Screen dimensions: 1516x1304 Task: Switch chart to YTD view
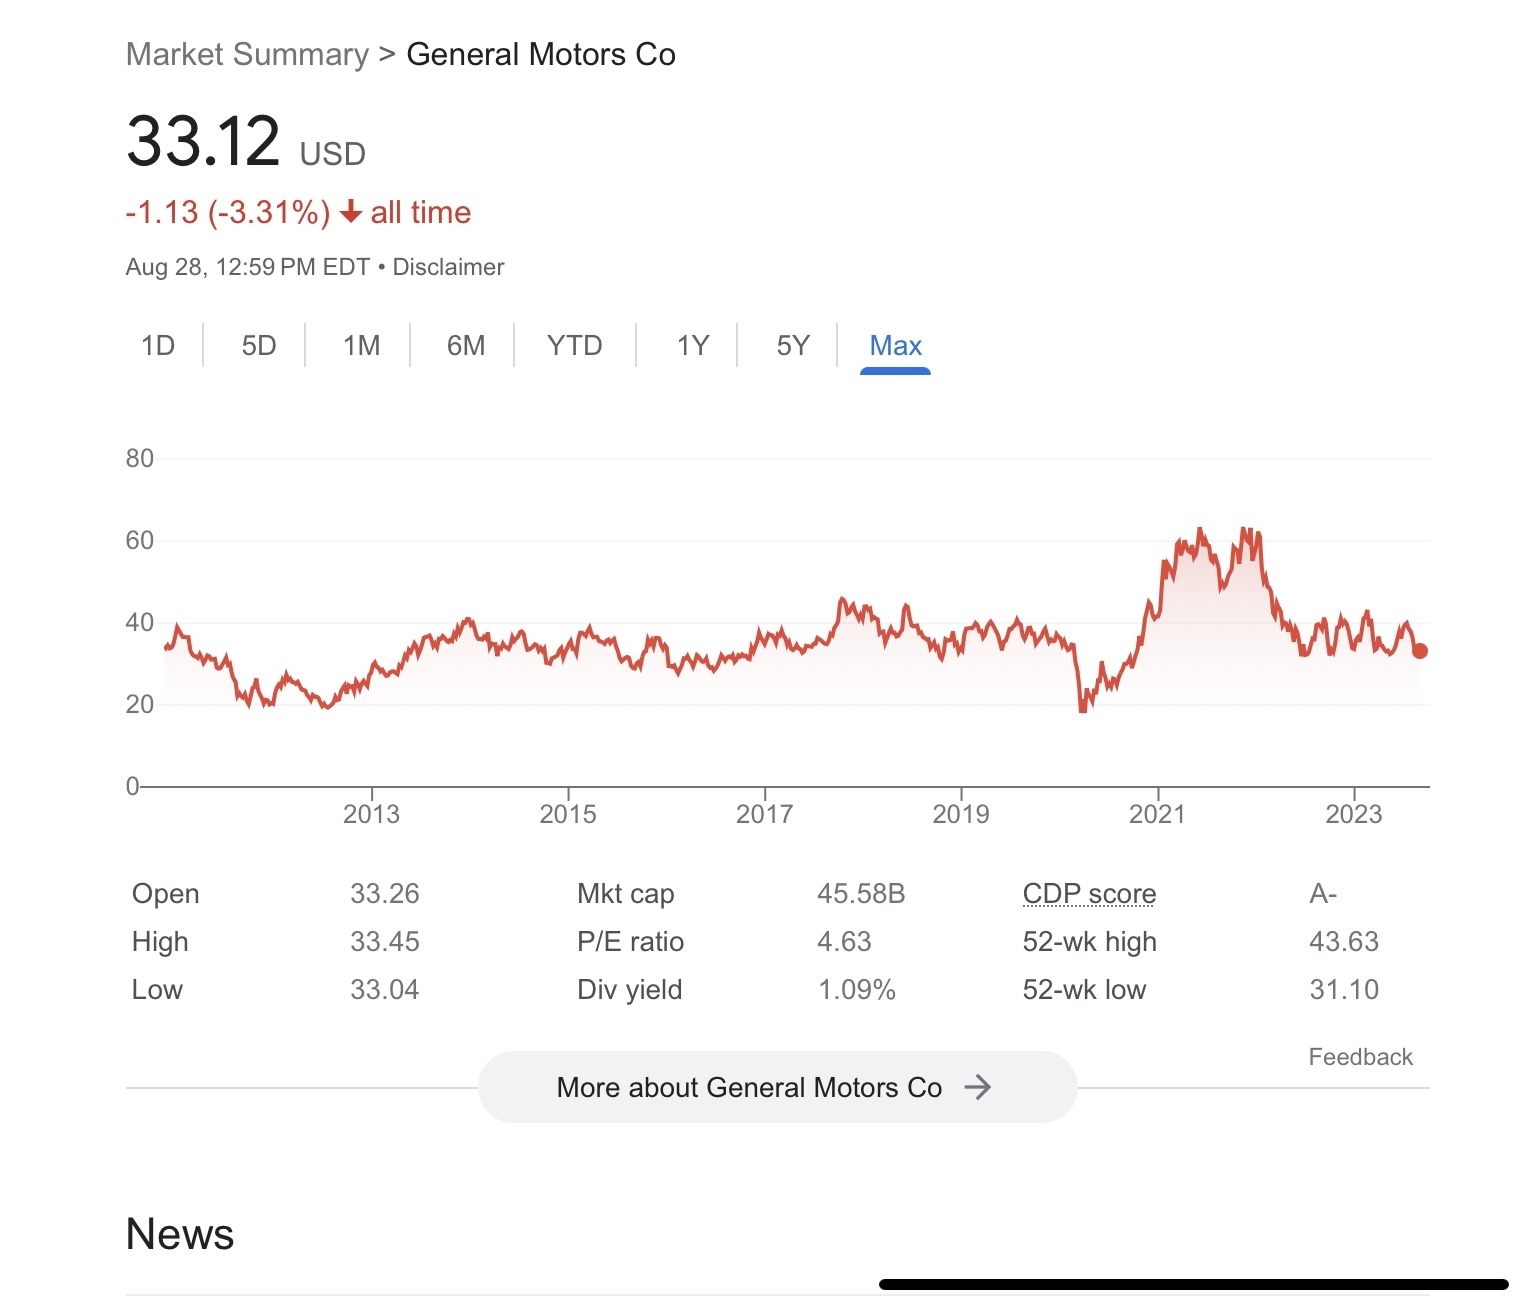(574, 345)
